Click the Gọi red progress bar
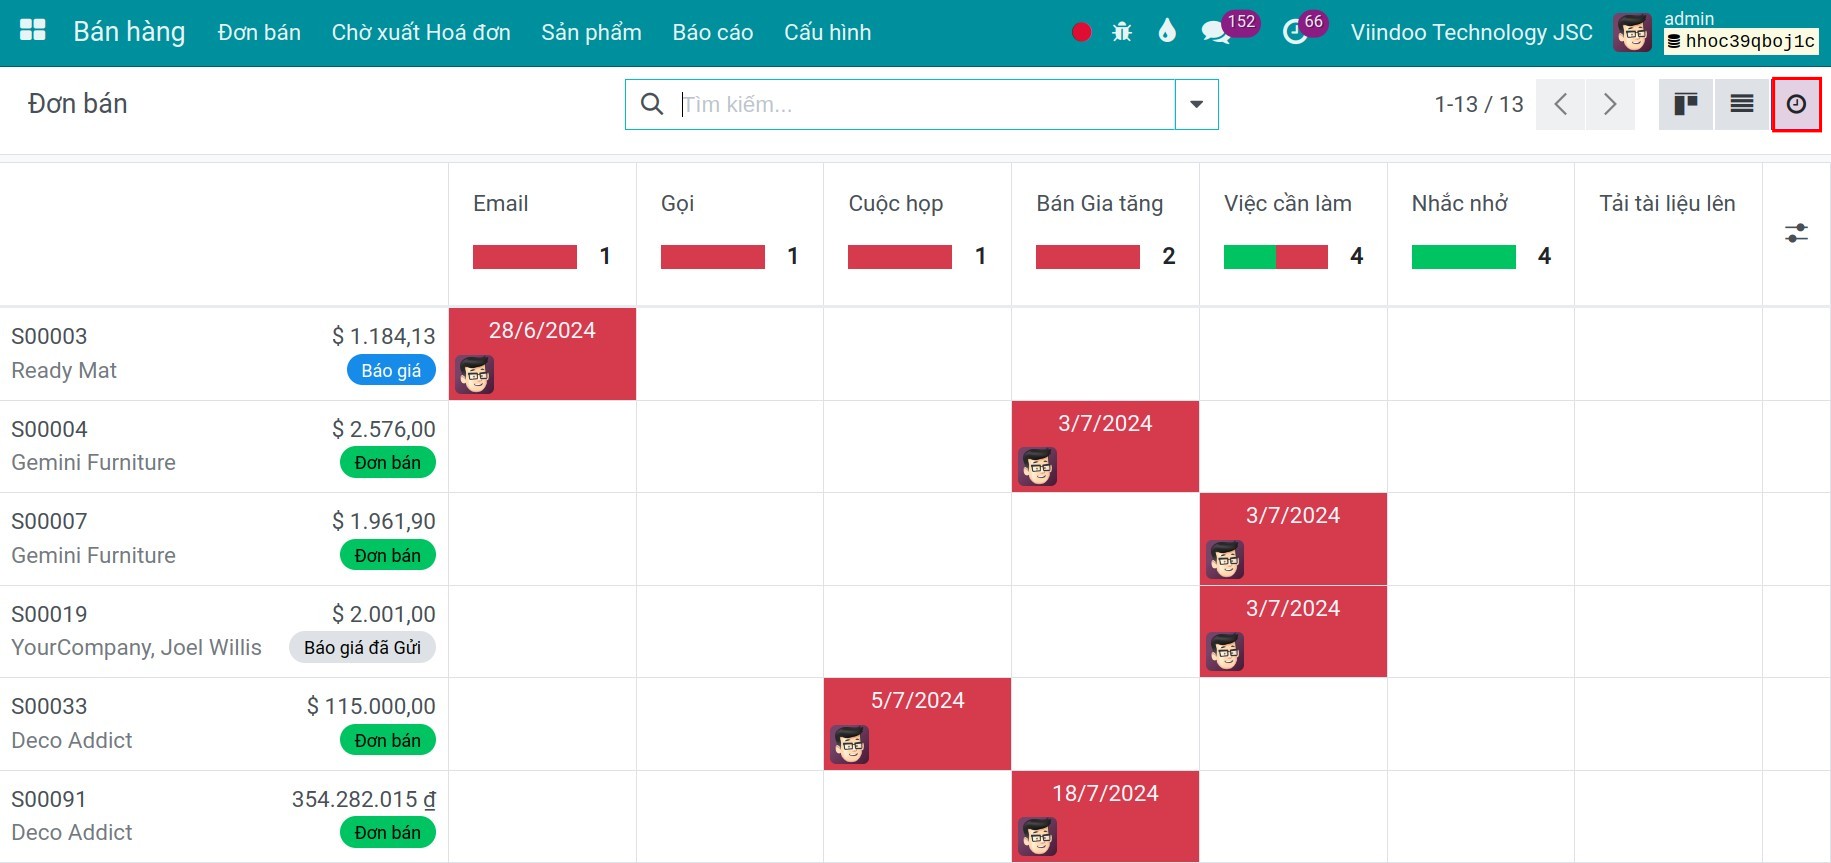This screenshot has width=1831, height=863. pos(713,257)
